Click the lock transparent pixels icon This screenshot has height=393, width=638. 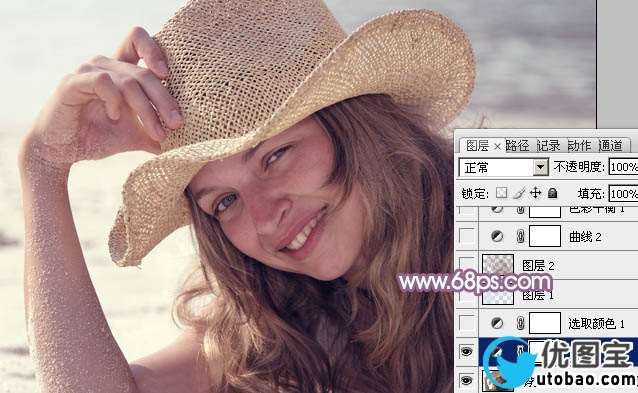pos(501,193)
